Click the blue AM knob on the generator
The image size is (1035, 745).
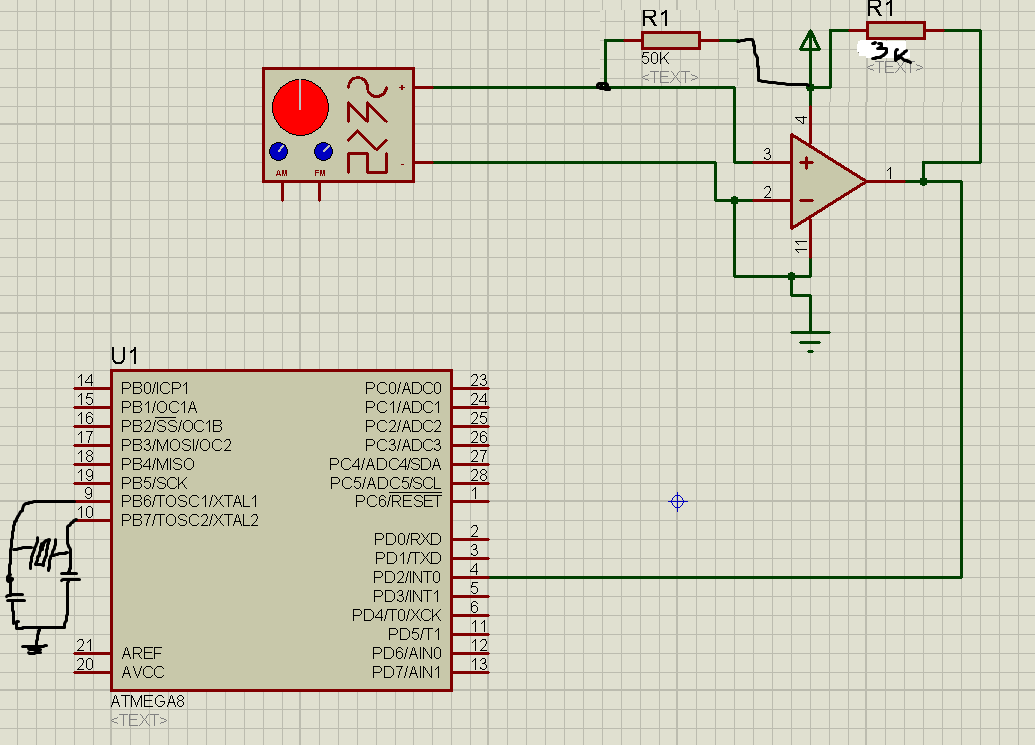[278, 152]
